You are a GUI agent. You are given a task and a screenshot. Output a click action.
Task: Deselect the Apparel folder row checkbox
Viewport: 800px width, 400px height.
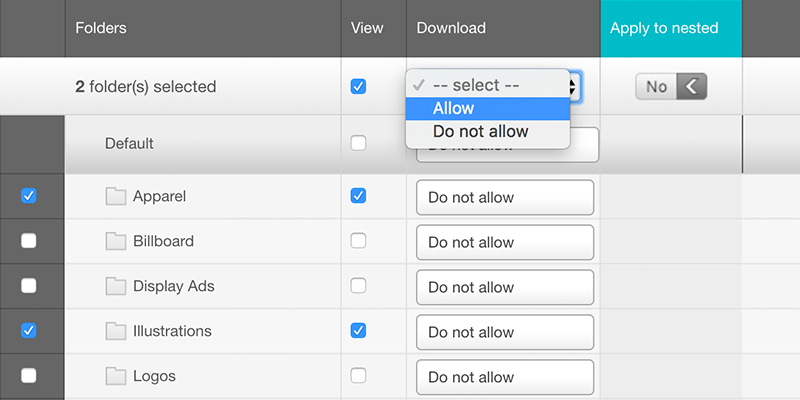click(29, 195)
